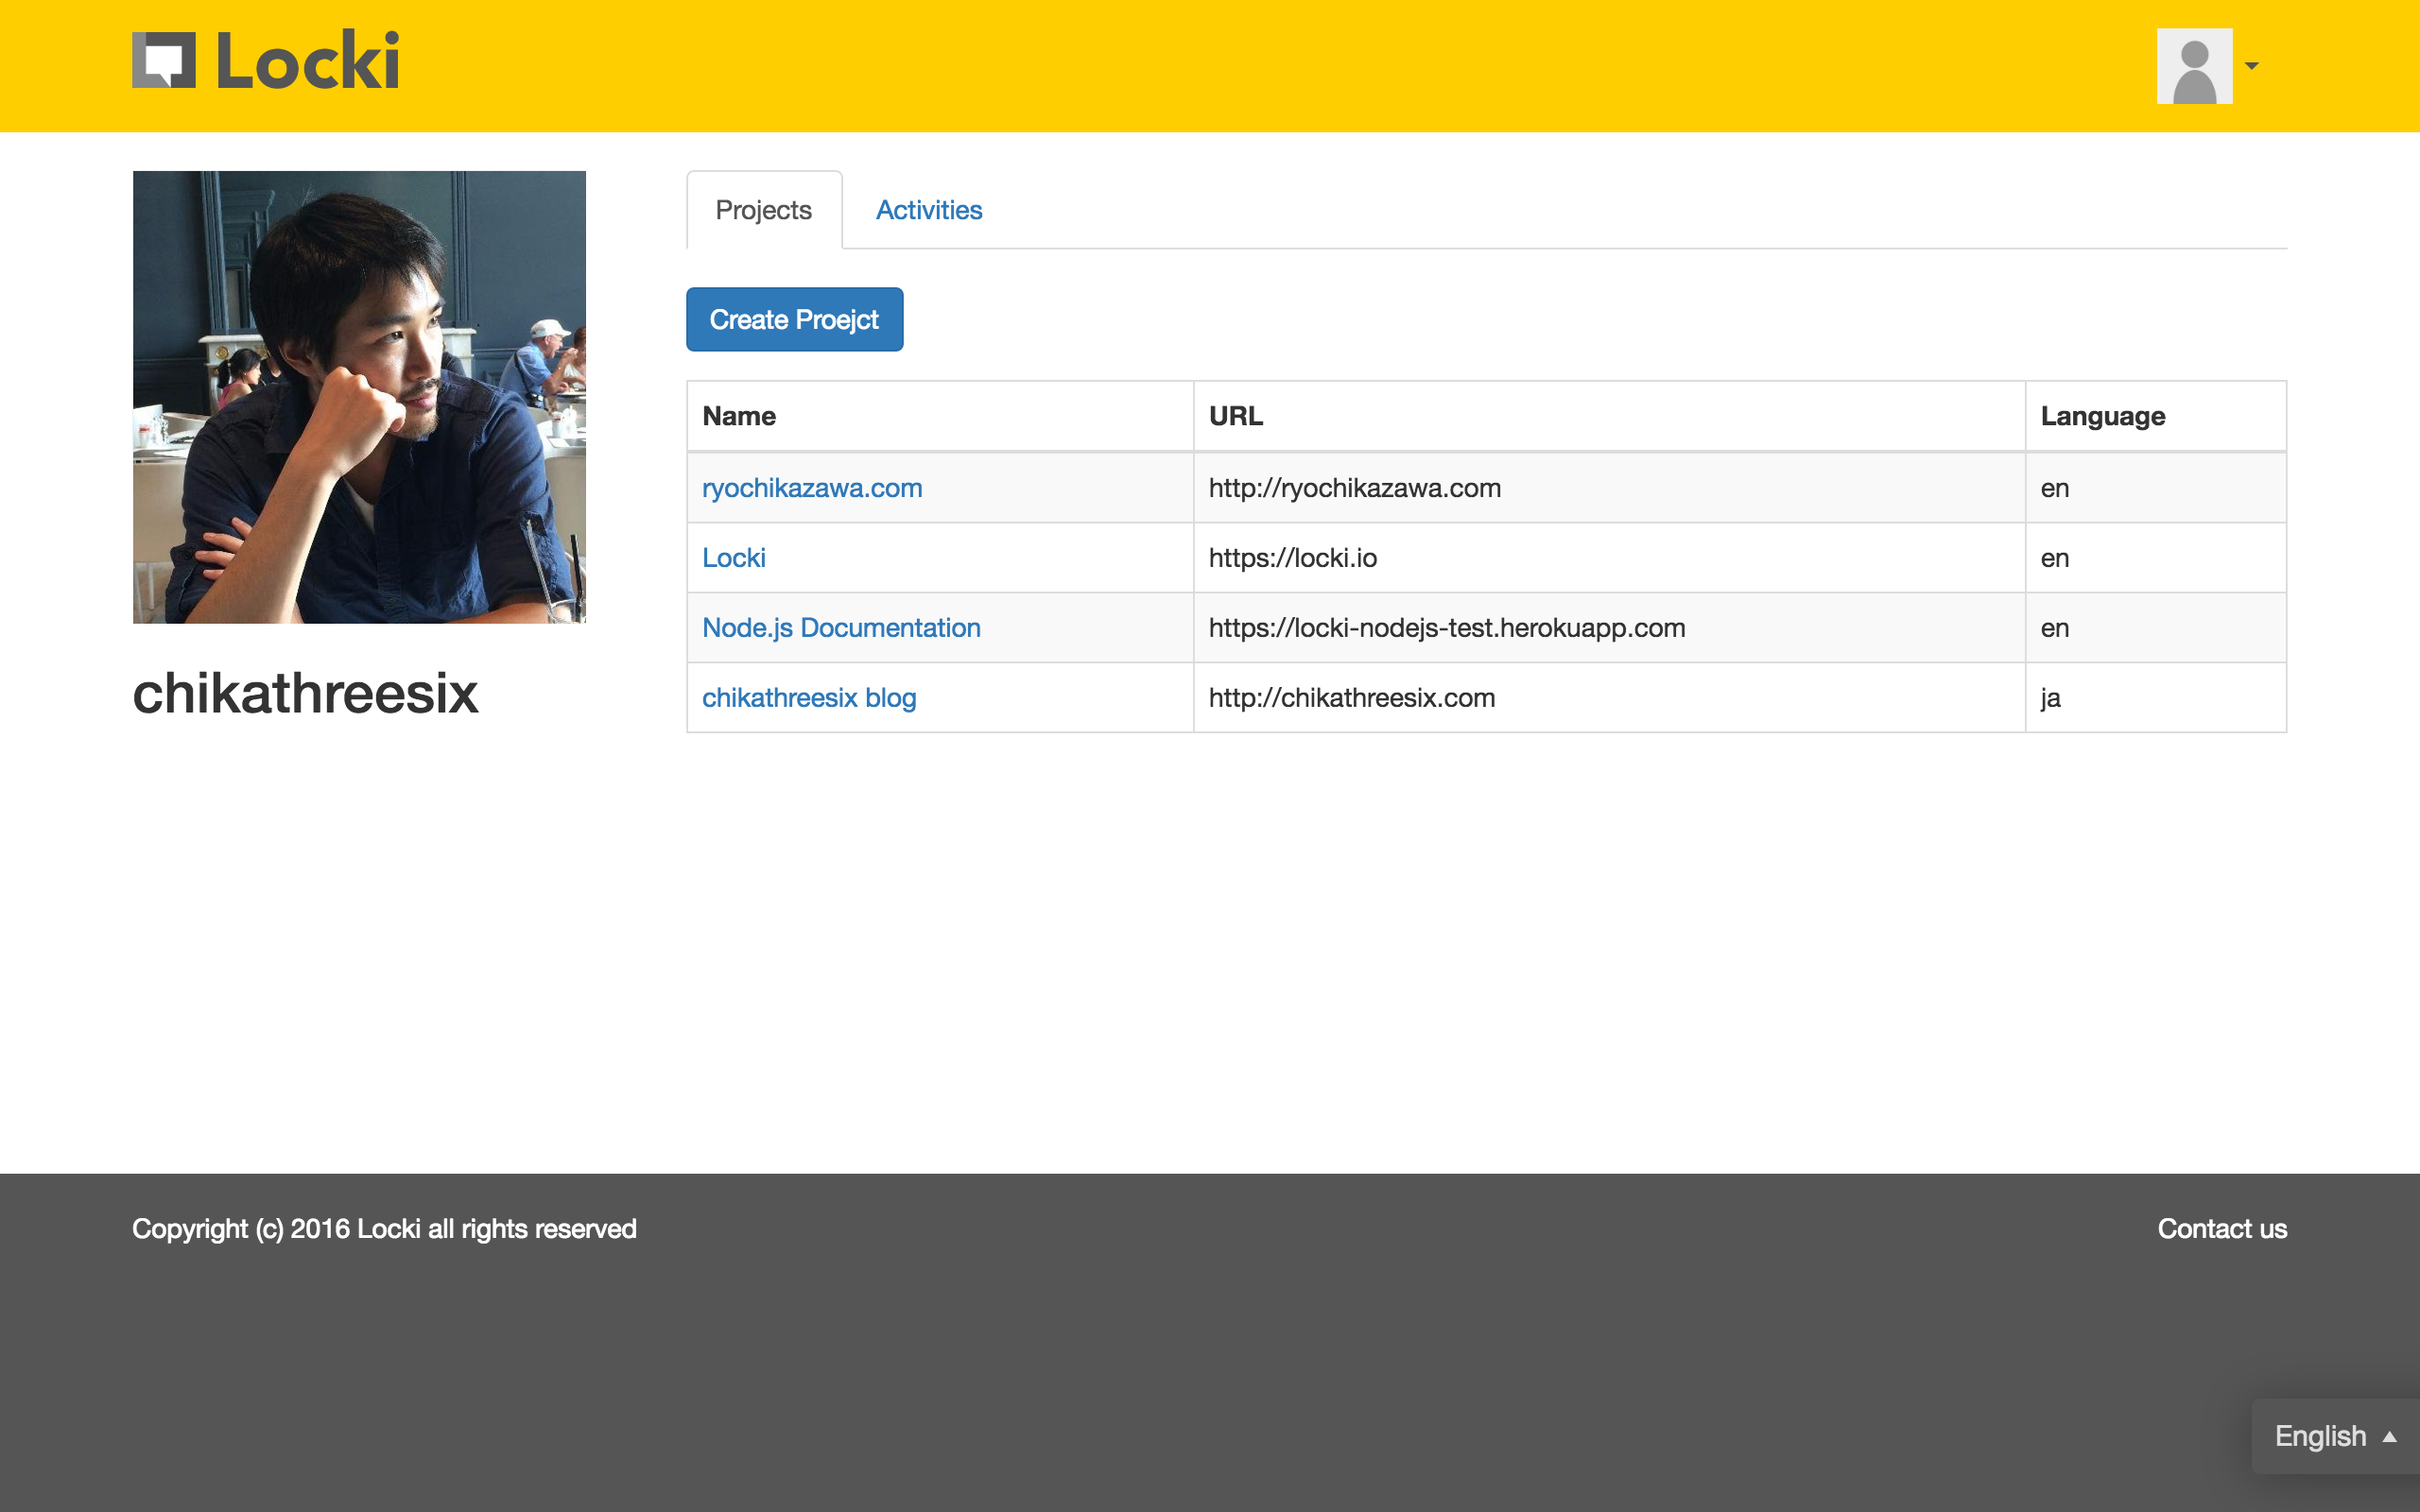Click the user avatar icon in header

point(2194,66)
